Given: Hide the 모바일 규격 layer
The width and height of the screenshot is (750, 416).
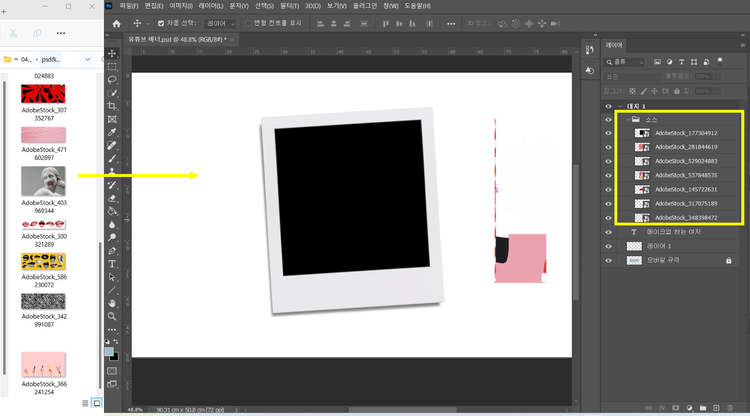Looking at the screenshot, I should point(608,261).
